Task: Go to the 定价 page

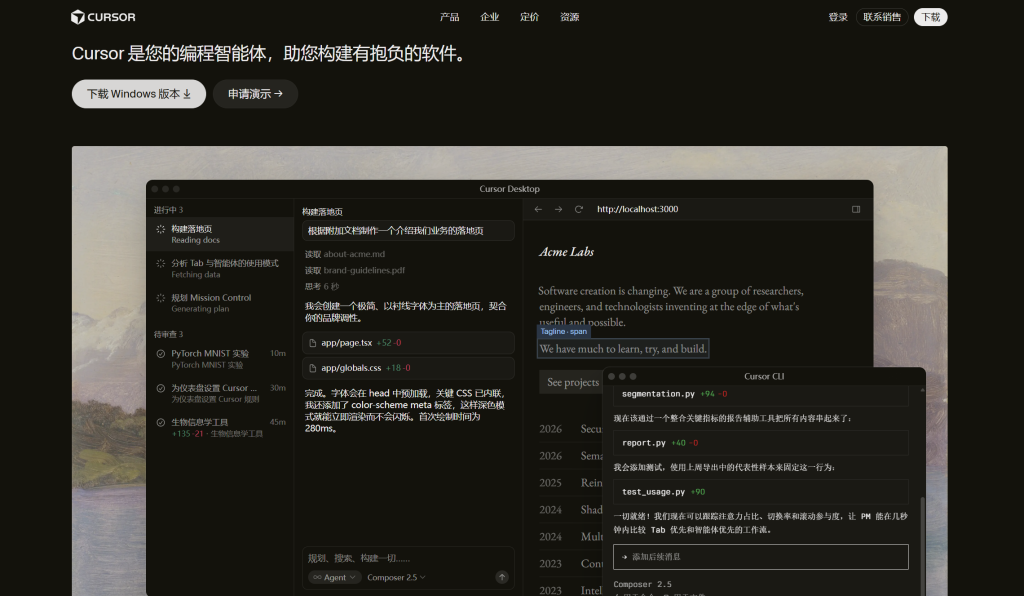Action: 529,17
